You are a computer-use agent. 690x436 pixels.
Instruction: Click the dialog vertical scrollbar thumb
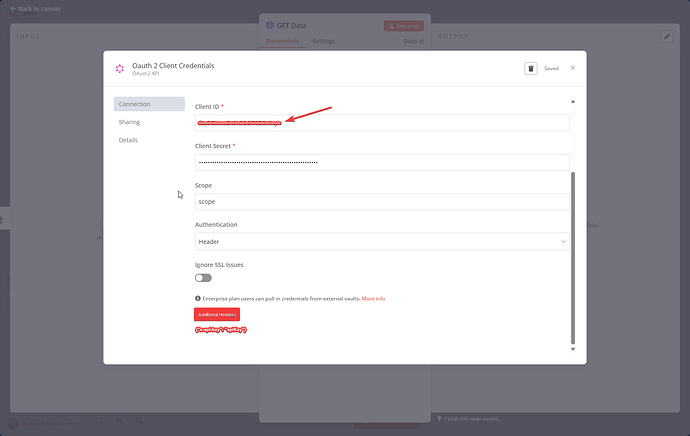coord(573,258)
